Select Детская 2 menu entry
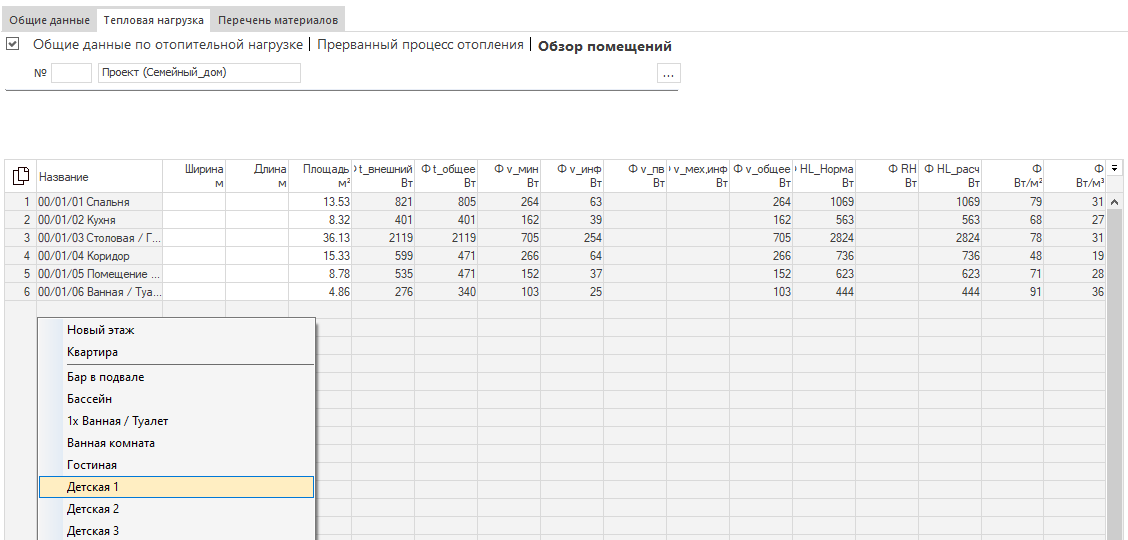The width and height of the screenshot is (1128, 540). [176, 509]
